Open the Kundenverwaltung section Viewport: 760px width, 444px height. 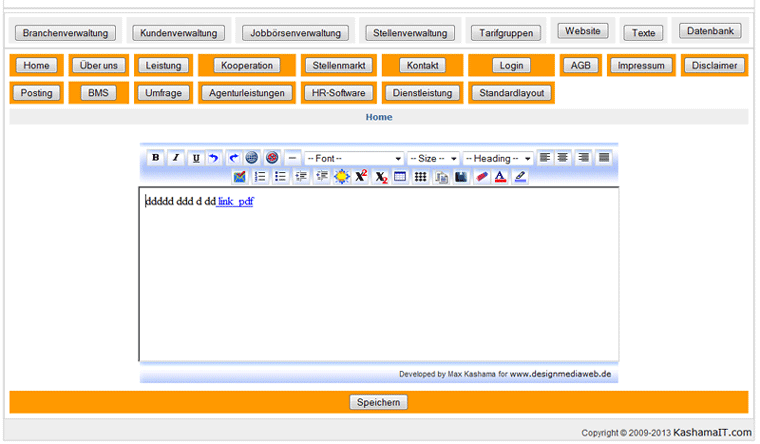coord(179,33)
